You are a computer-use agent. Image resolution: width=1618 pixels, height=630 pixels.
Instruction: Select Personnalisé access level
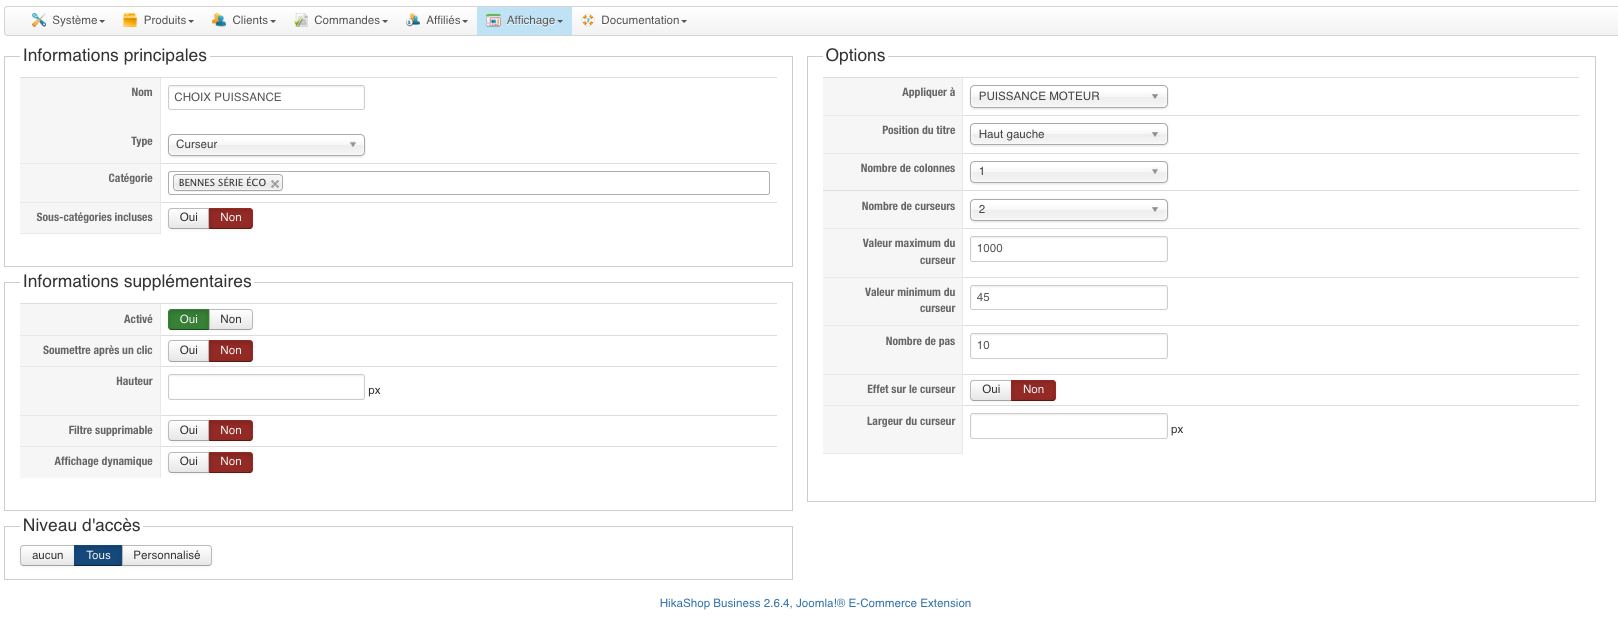coord(167,556)
